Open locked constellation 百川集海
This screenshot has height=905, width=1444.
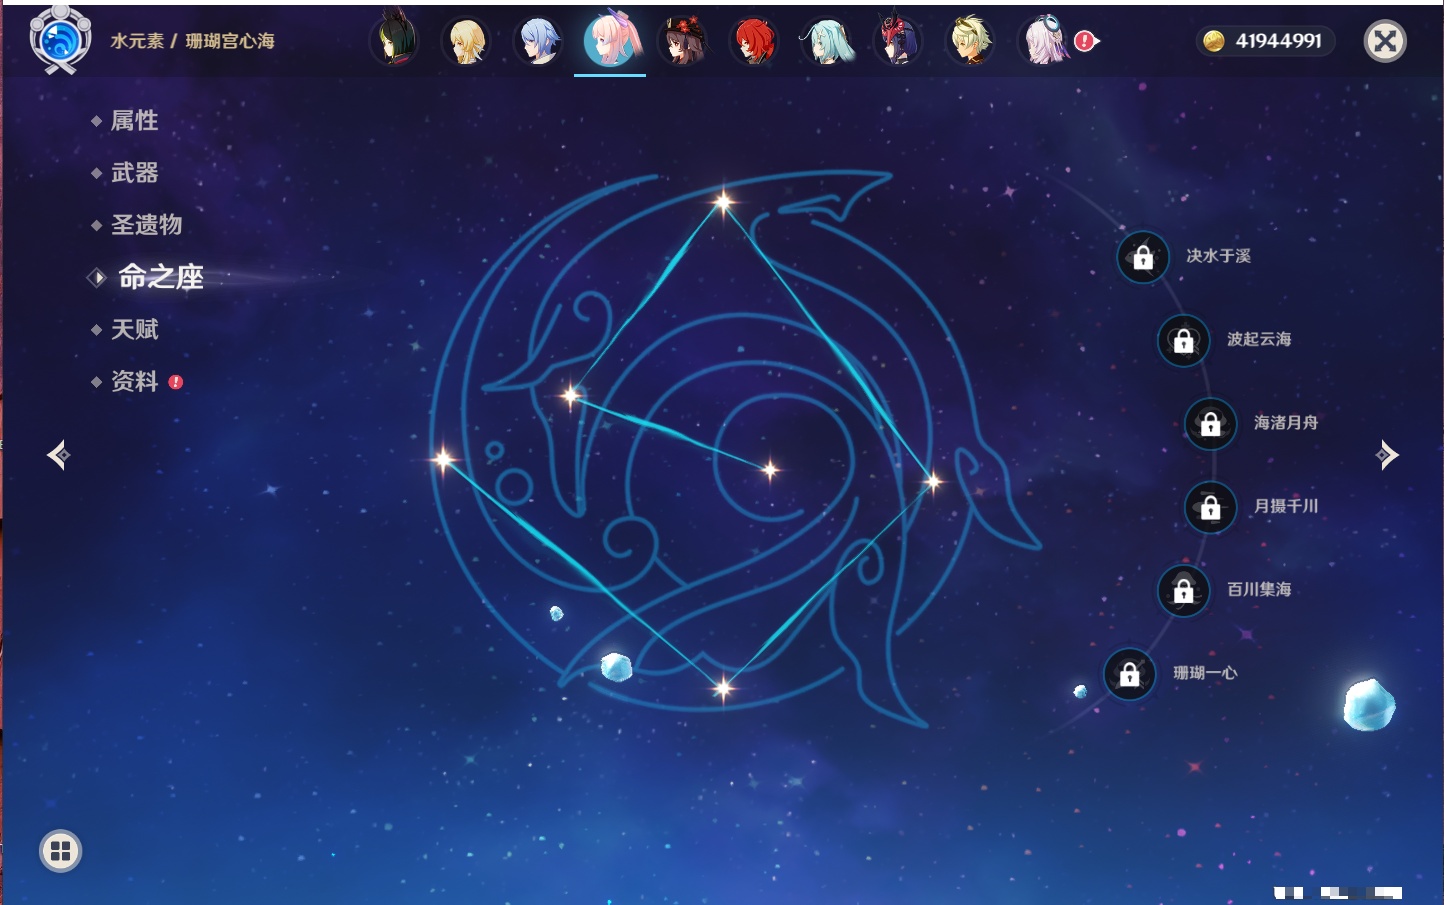coord(1184,590)
